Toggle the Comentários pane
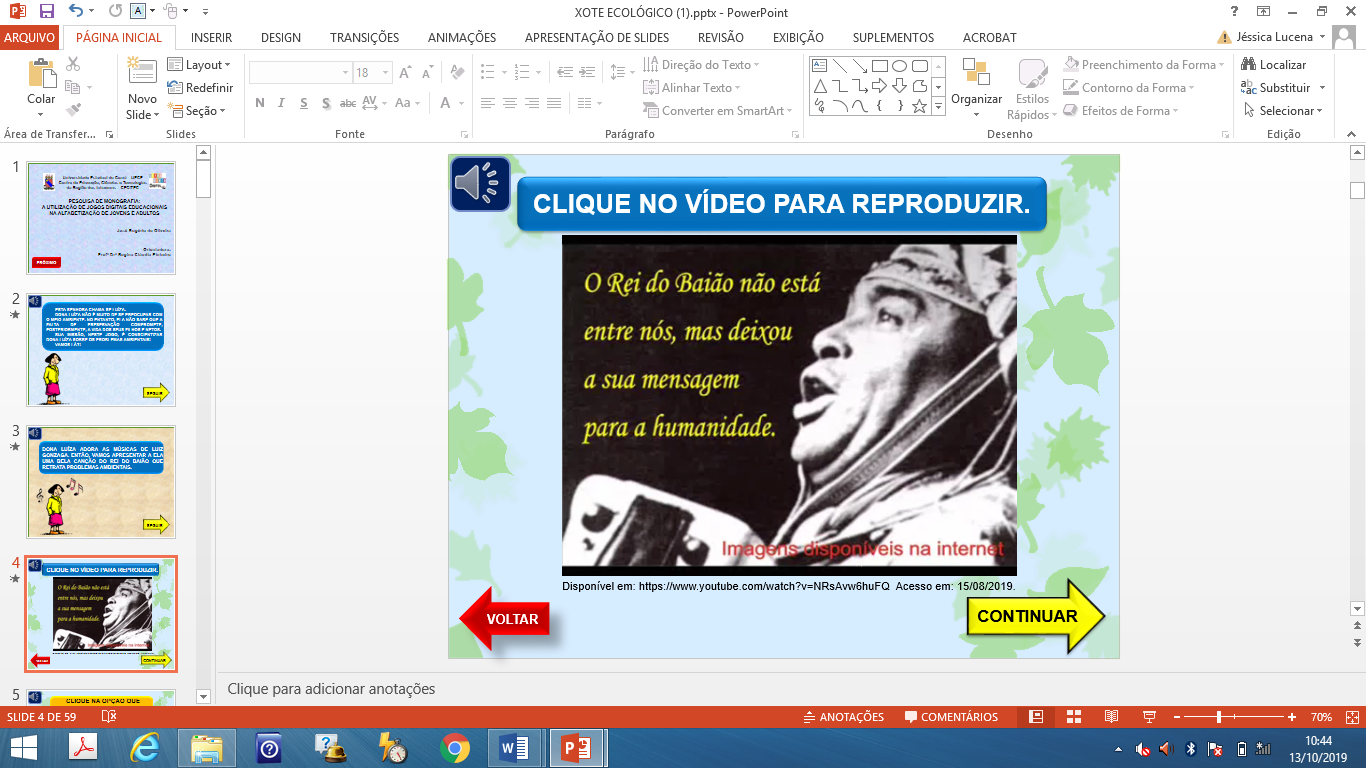This screenshot has height=768, width=1366. [x=951, y=717]
